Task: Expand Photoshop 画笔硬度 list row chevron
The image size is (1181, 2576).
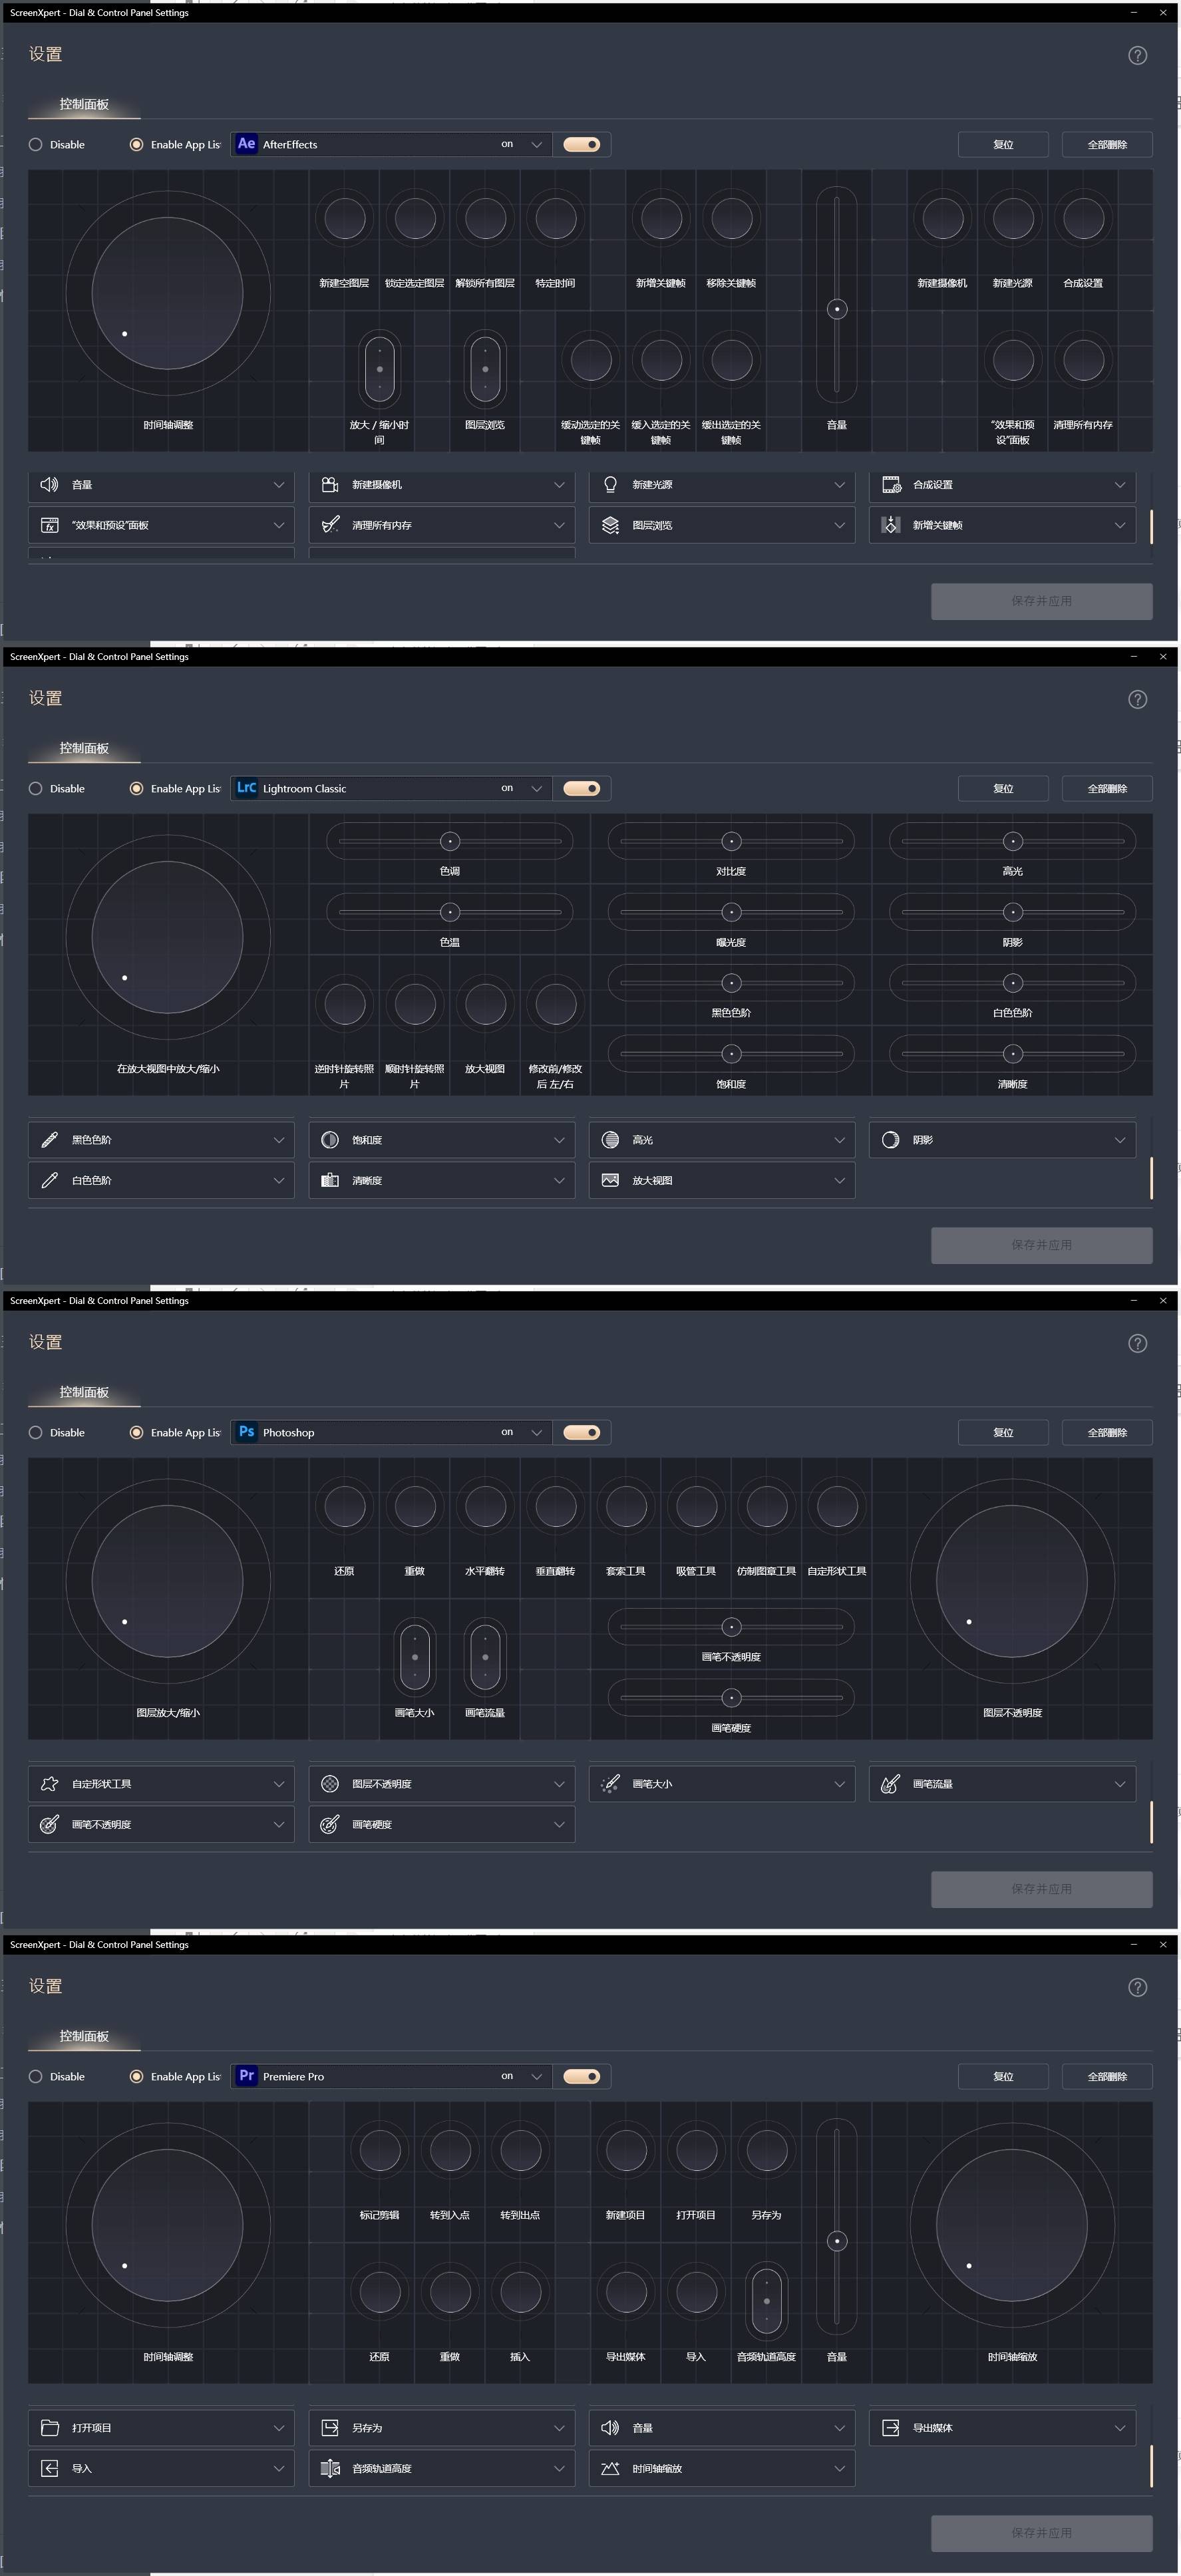Action: [x=559, y=1824]
